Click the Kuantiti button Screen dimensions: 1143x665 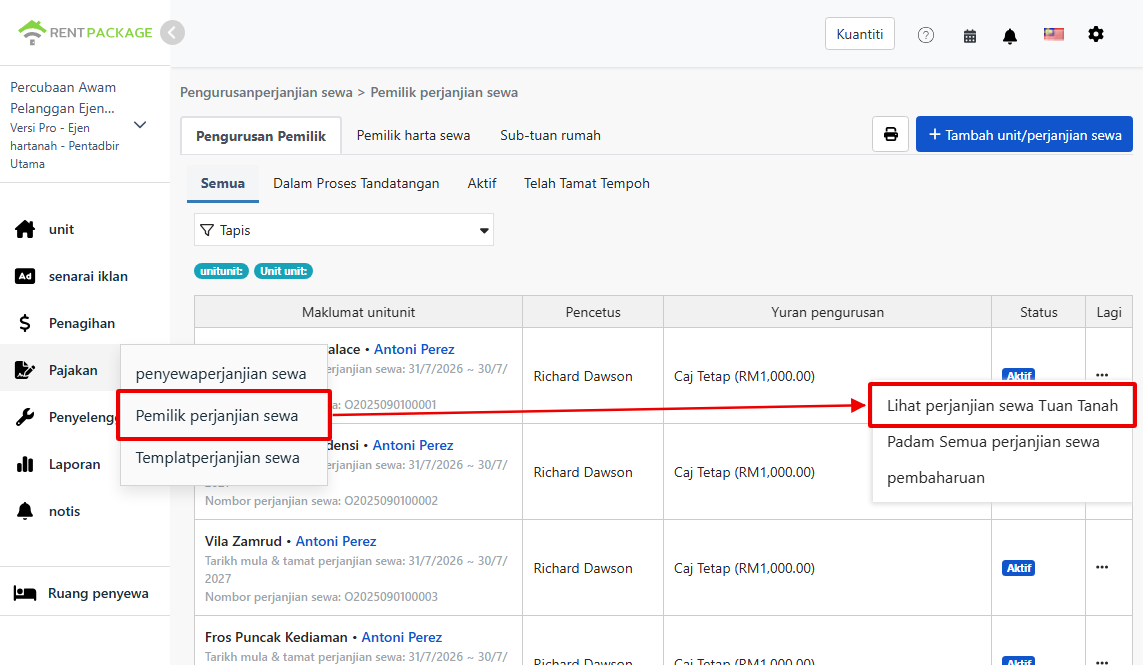859,34
